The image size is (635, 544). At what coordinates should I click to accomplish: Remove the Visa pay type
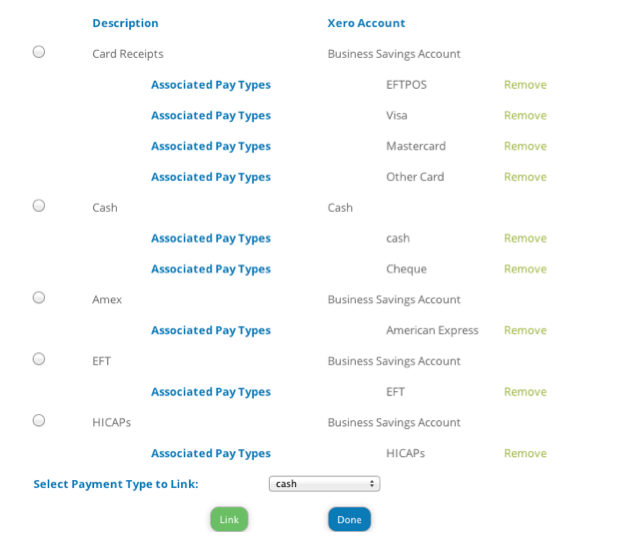[x=525, y=115]
